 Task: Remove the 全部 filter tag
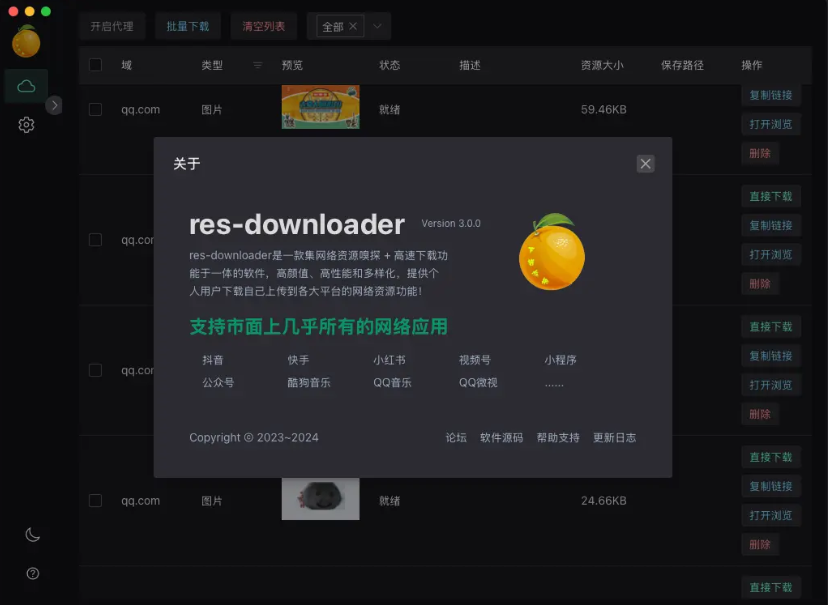(x=353, y=26)
